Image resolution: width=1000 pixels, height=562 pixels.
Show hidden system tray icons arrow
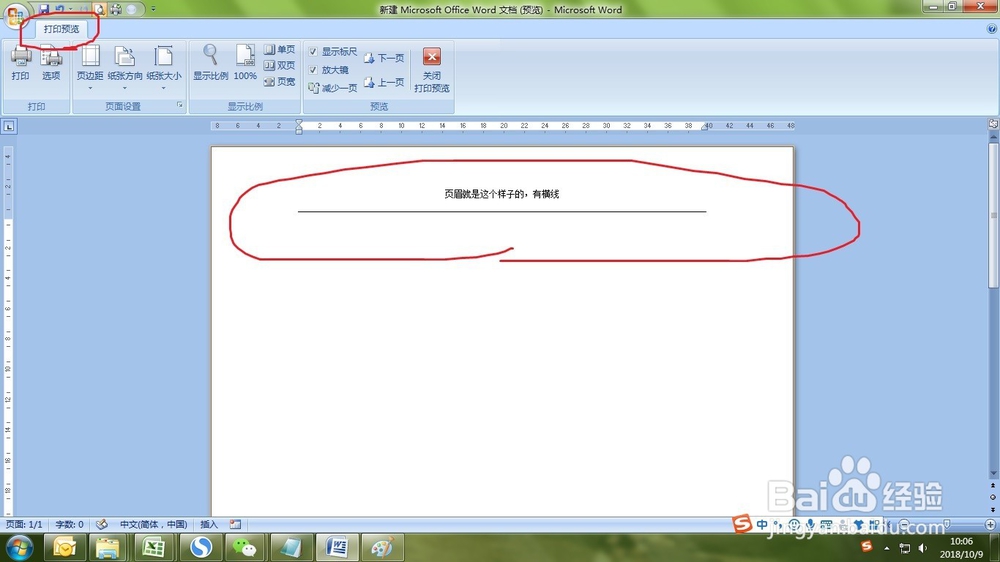point(886,548)
